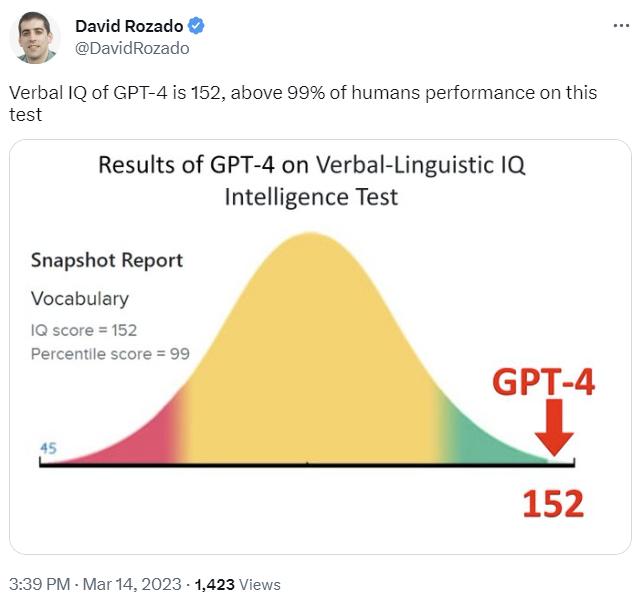The height and width of the screenshot is (609, 640).
Task: Click David Rozado's profile avatar
Action: [x=34, y=37]
